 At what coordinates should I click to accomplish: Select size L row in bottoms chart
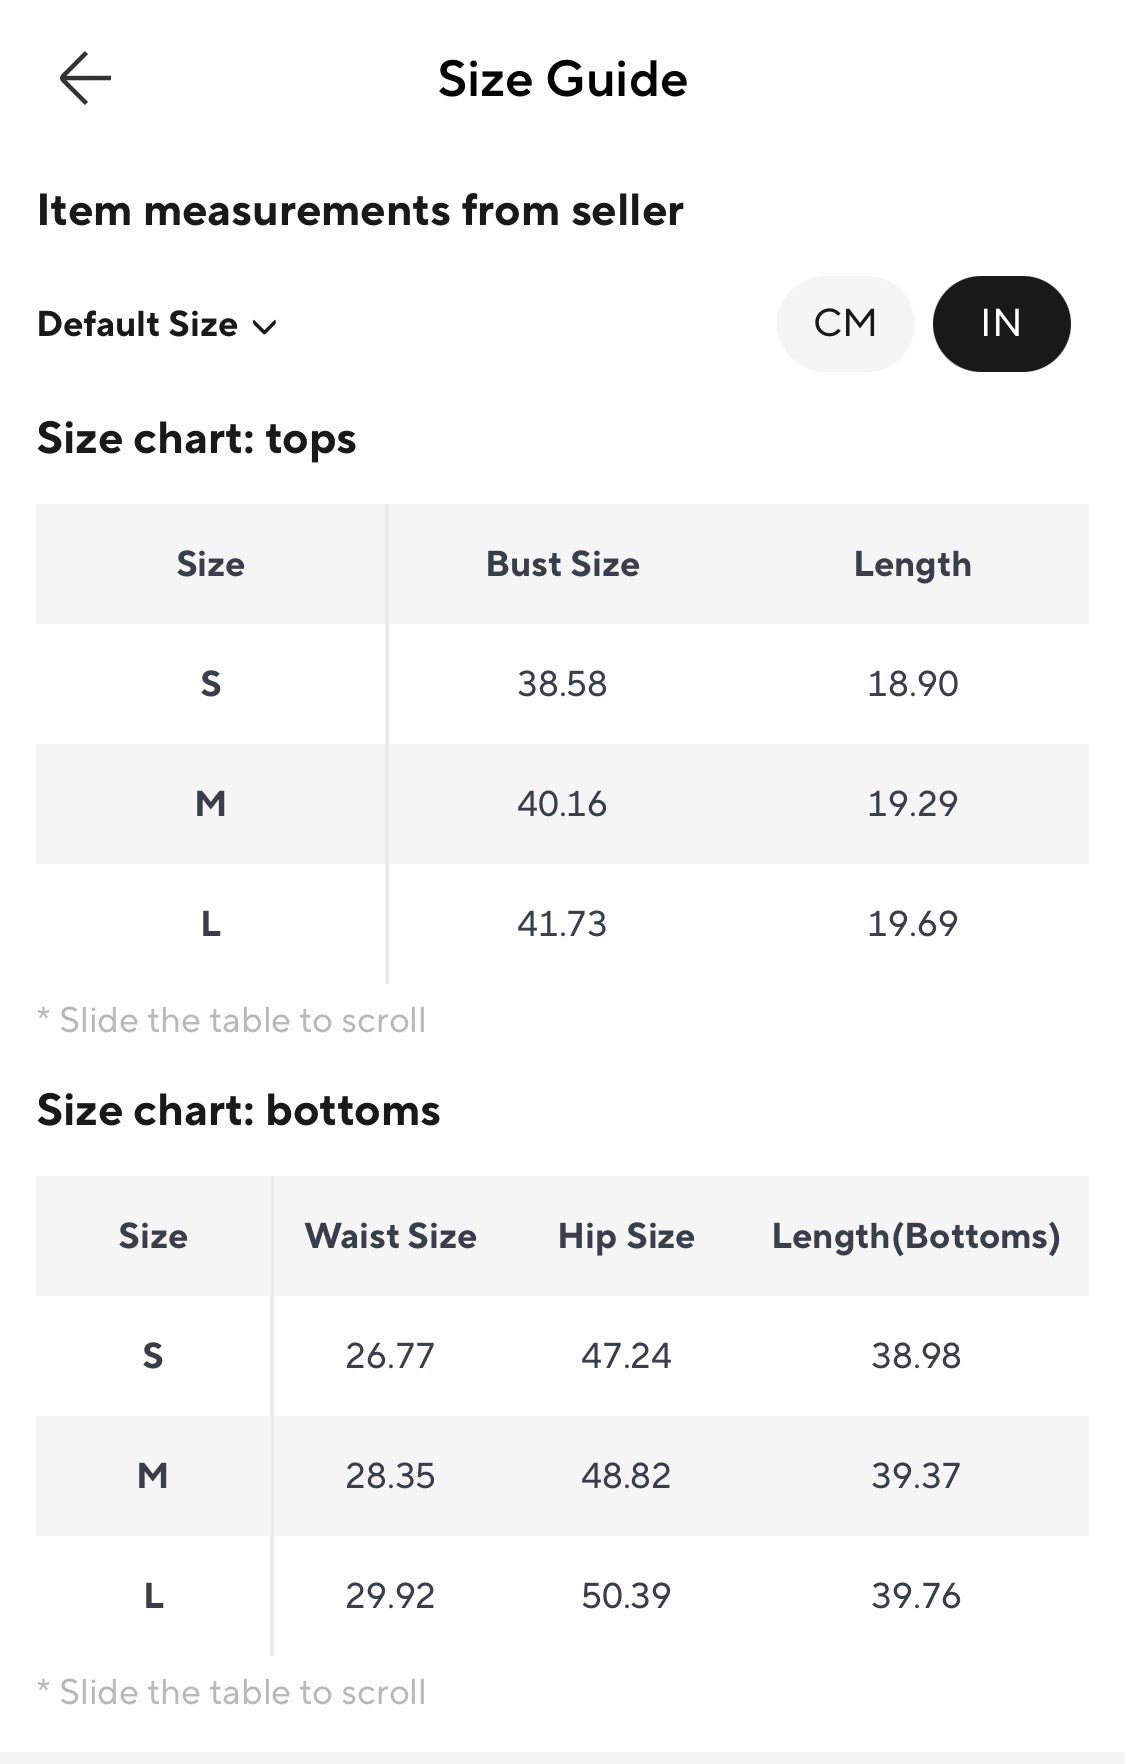tap(562, 1596)
